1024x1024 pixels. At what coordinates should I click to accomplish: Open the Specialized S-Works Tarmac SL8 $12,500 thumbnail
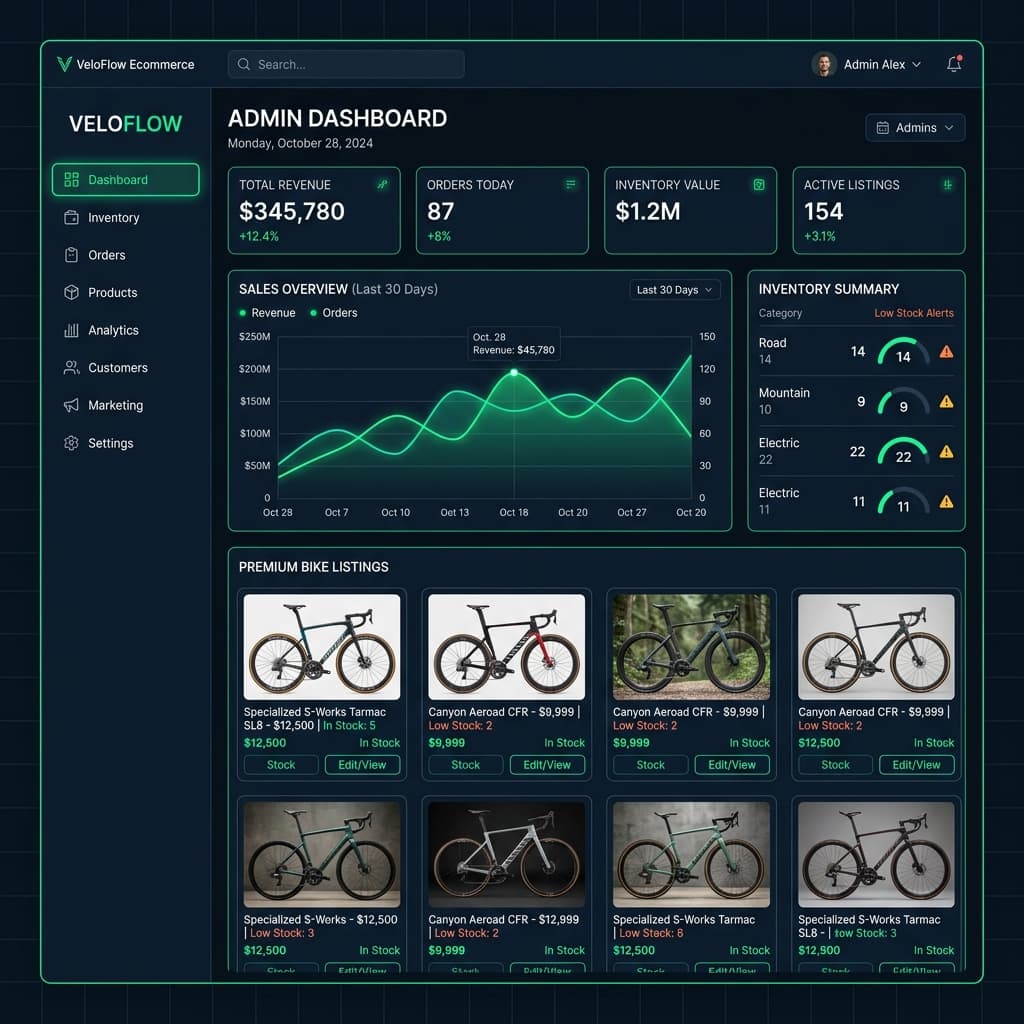click(x=322, y=647)
